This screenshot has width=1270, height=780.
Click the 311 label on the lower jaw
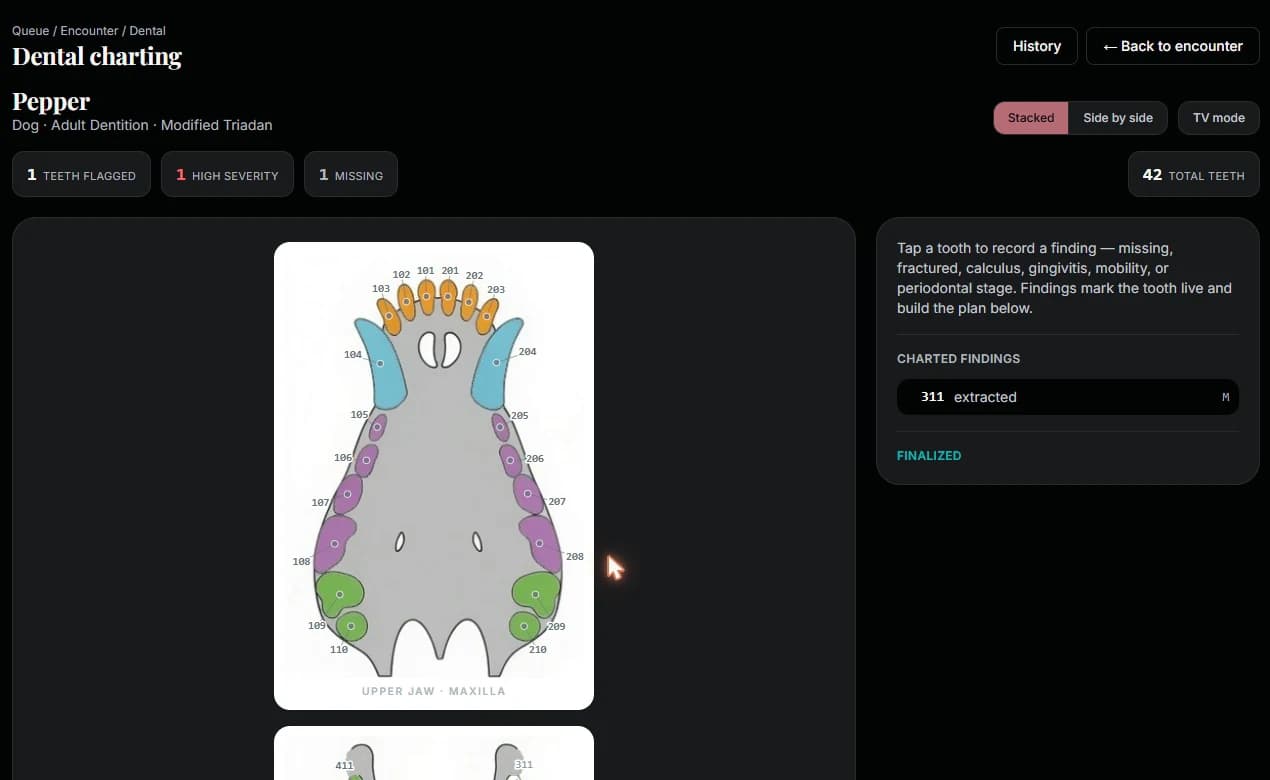coord(523,765)
